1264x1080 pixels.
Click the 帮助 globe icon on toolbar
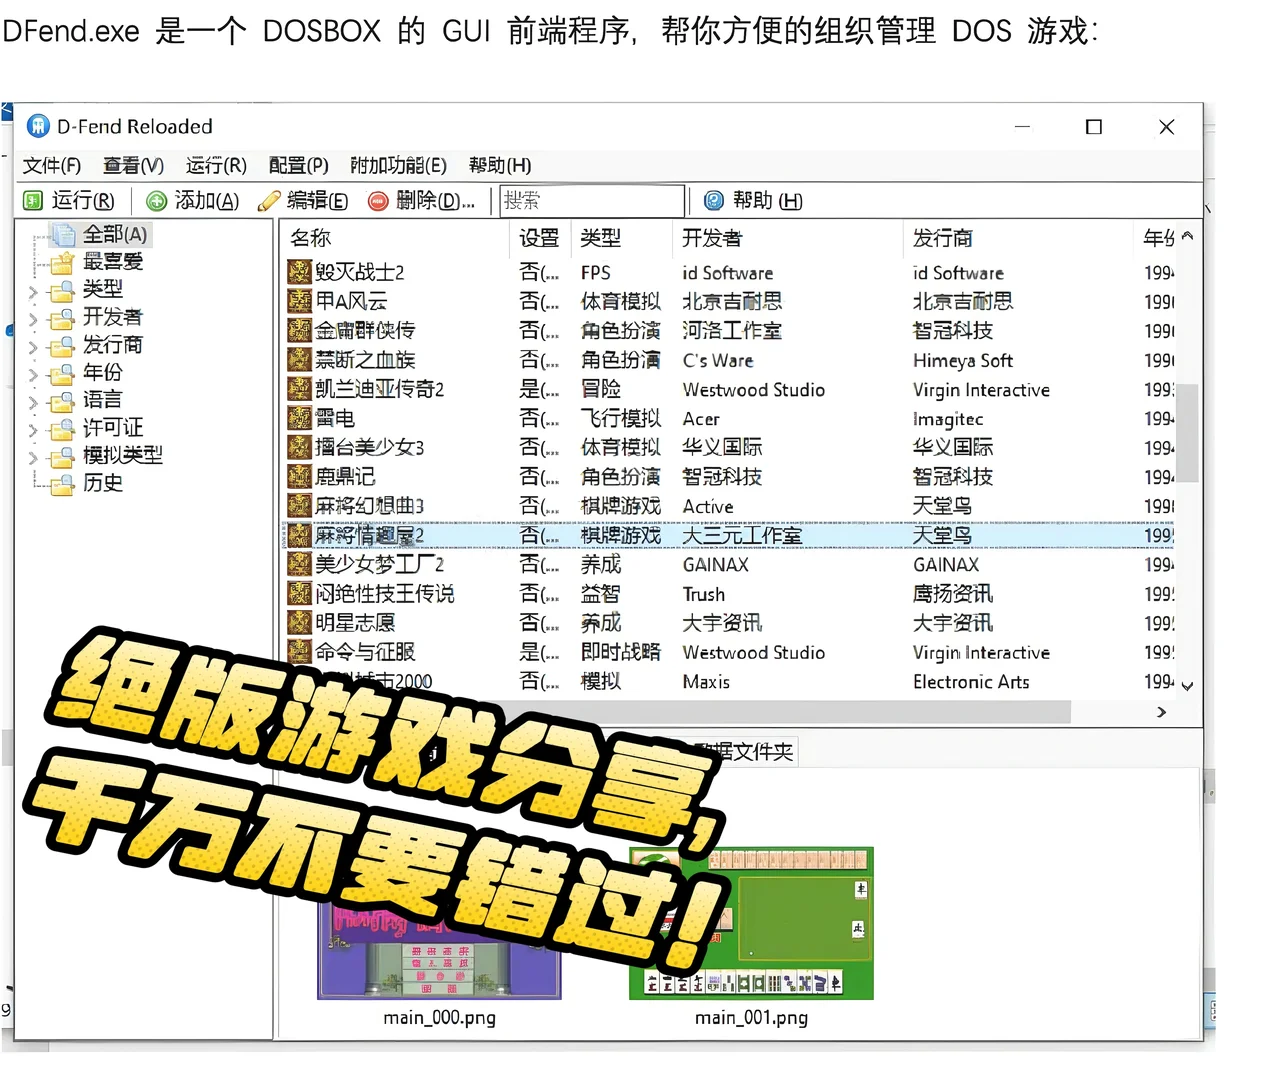point(713,200)
